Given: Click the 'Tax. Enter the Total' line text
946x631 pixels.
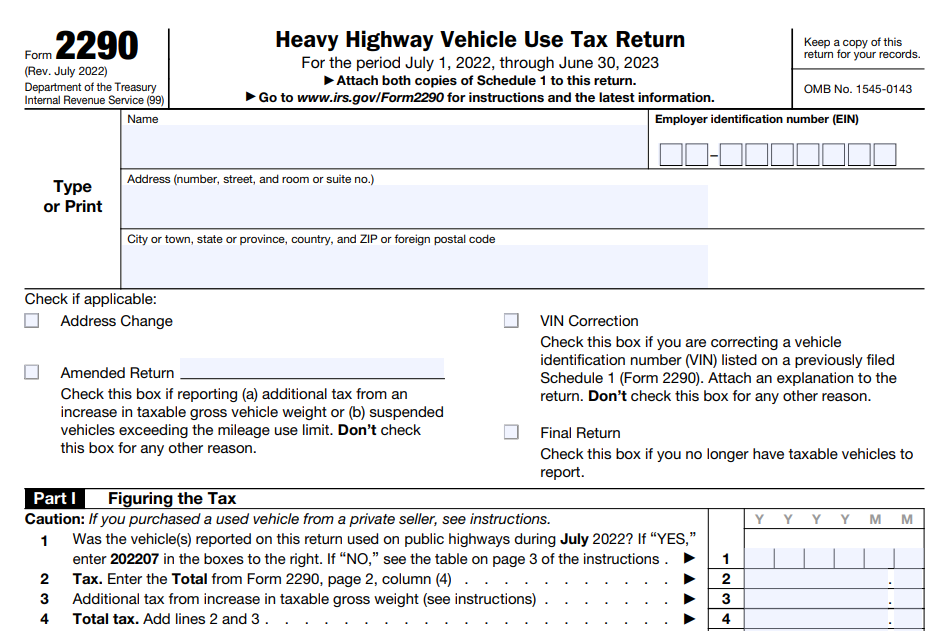Looking at the screenshot, I should coord(262,579).
